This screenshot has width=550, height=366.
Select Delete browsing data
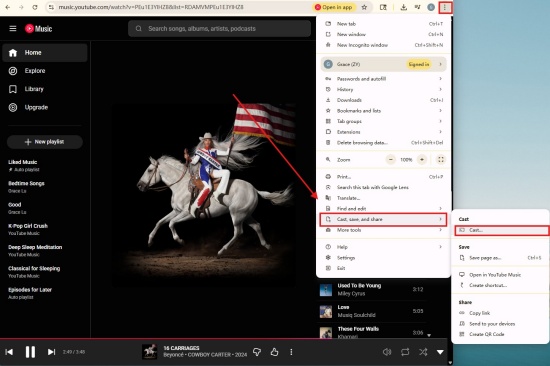[x=384, y=143]
